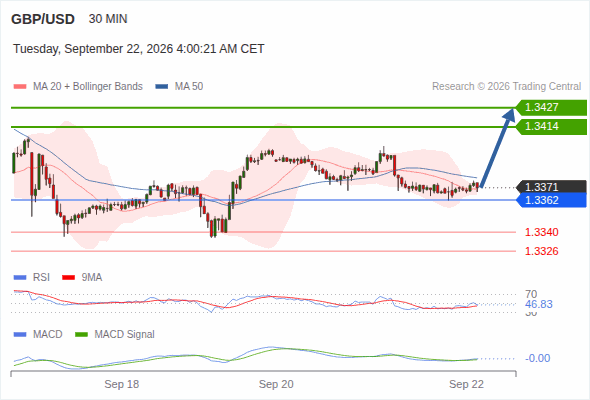Screen dimensions: 590x400
Task: Click the Sep 18 date axis marker
Action: (122, 384)
